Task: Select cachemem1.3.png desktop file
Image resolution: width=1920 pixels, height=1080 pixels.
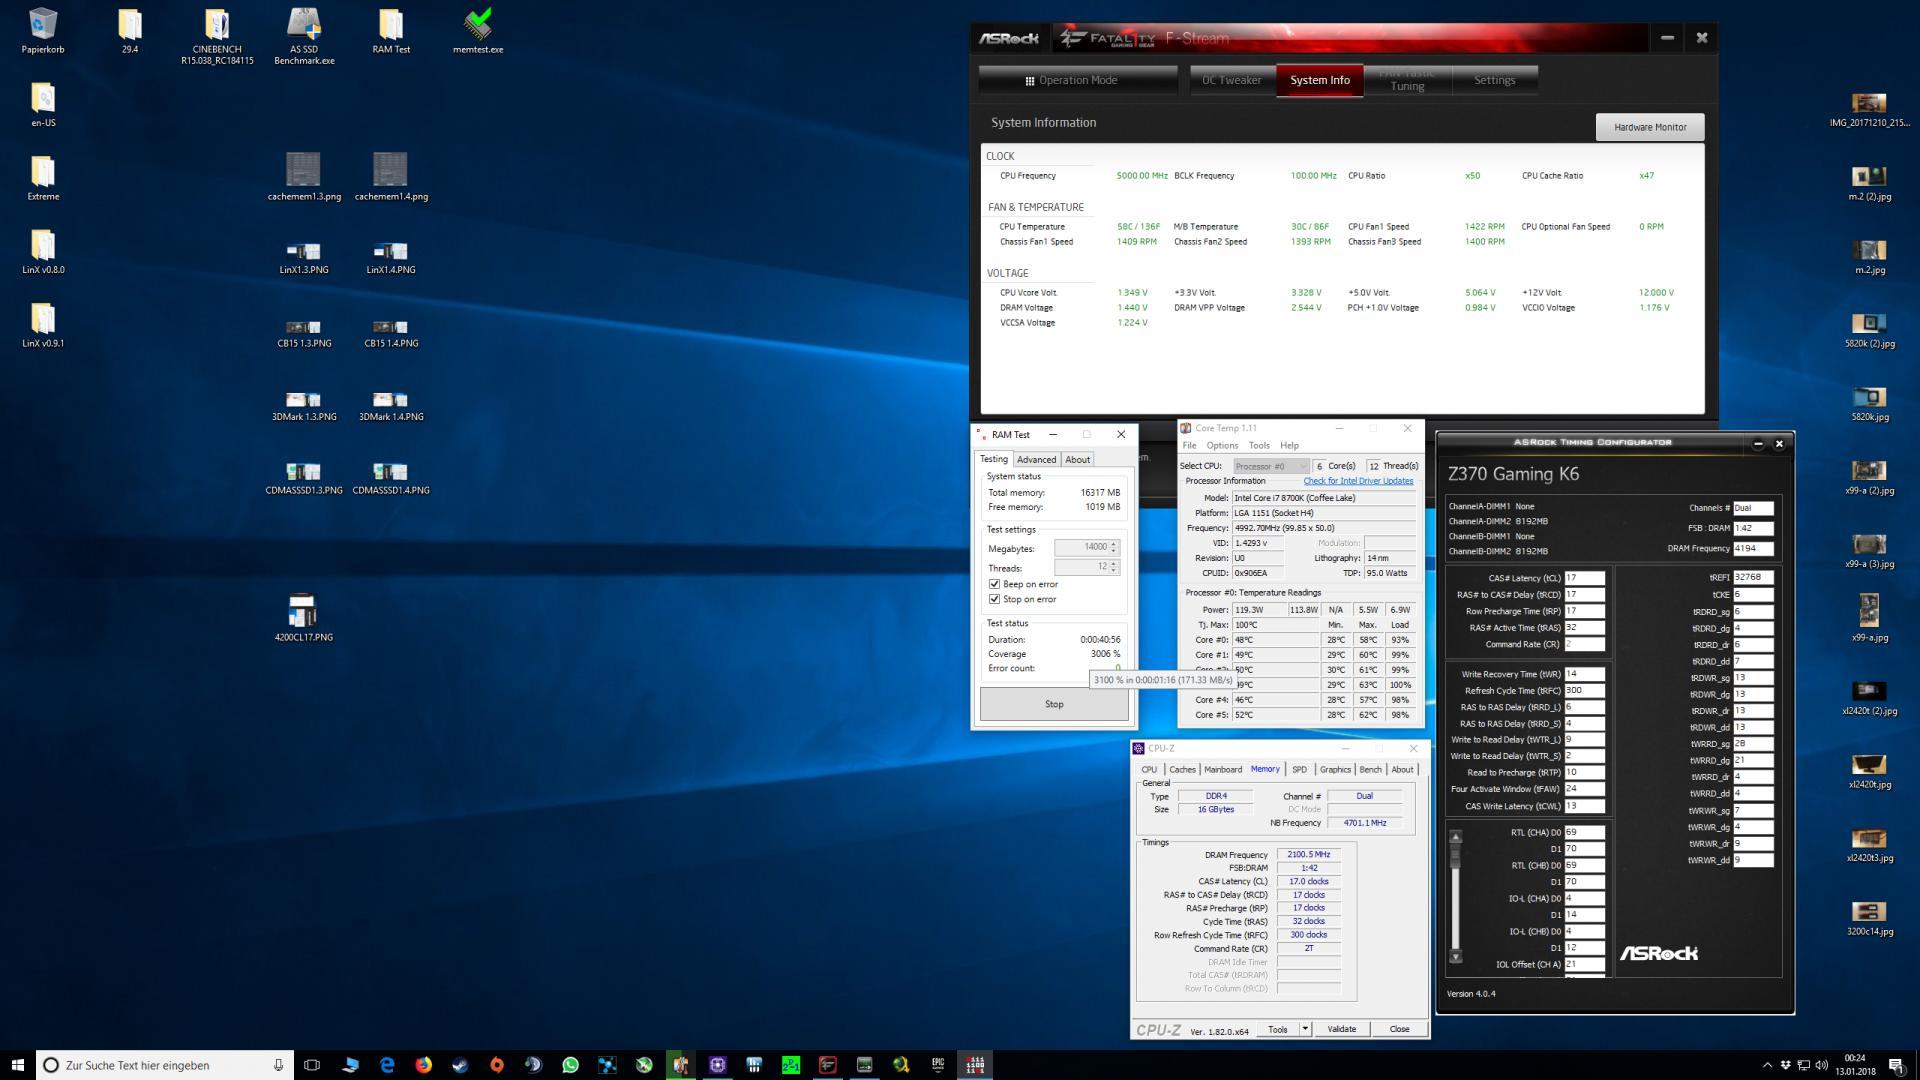Action: pyautogui.click(x=304, y=177)
